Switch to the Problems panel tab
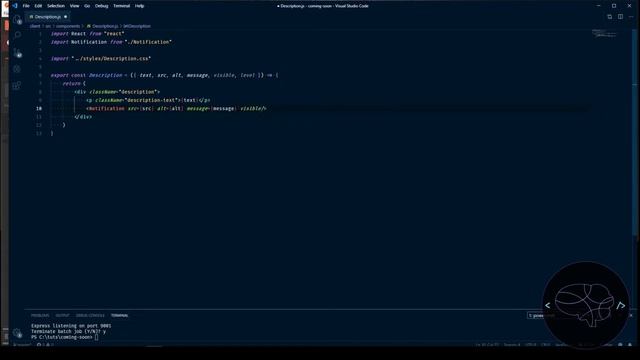640x360 pixels. [40, 316]
